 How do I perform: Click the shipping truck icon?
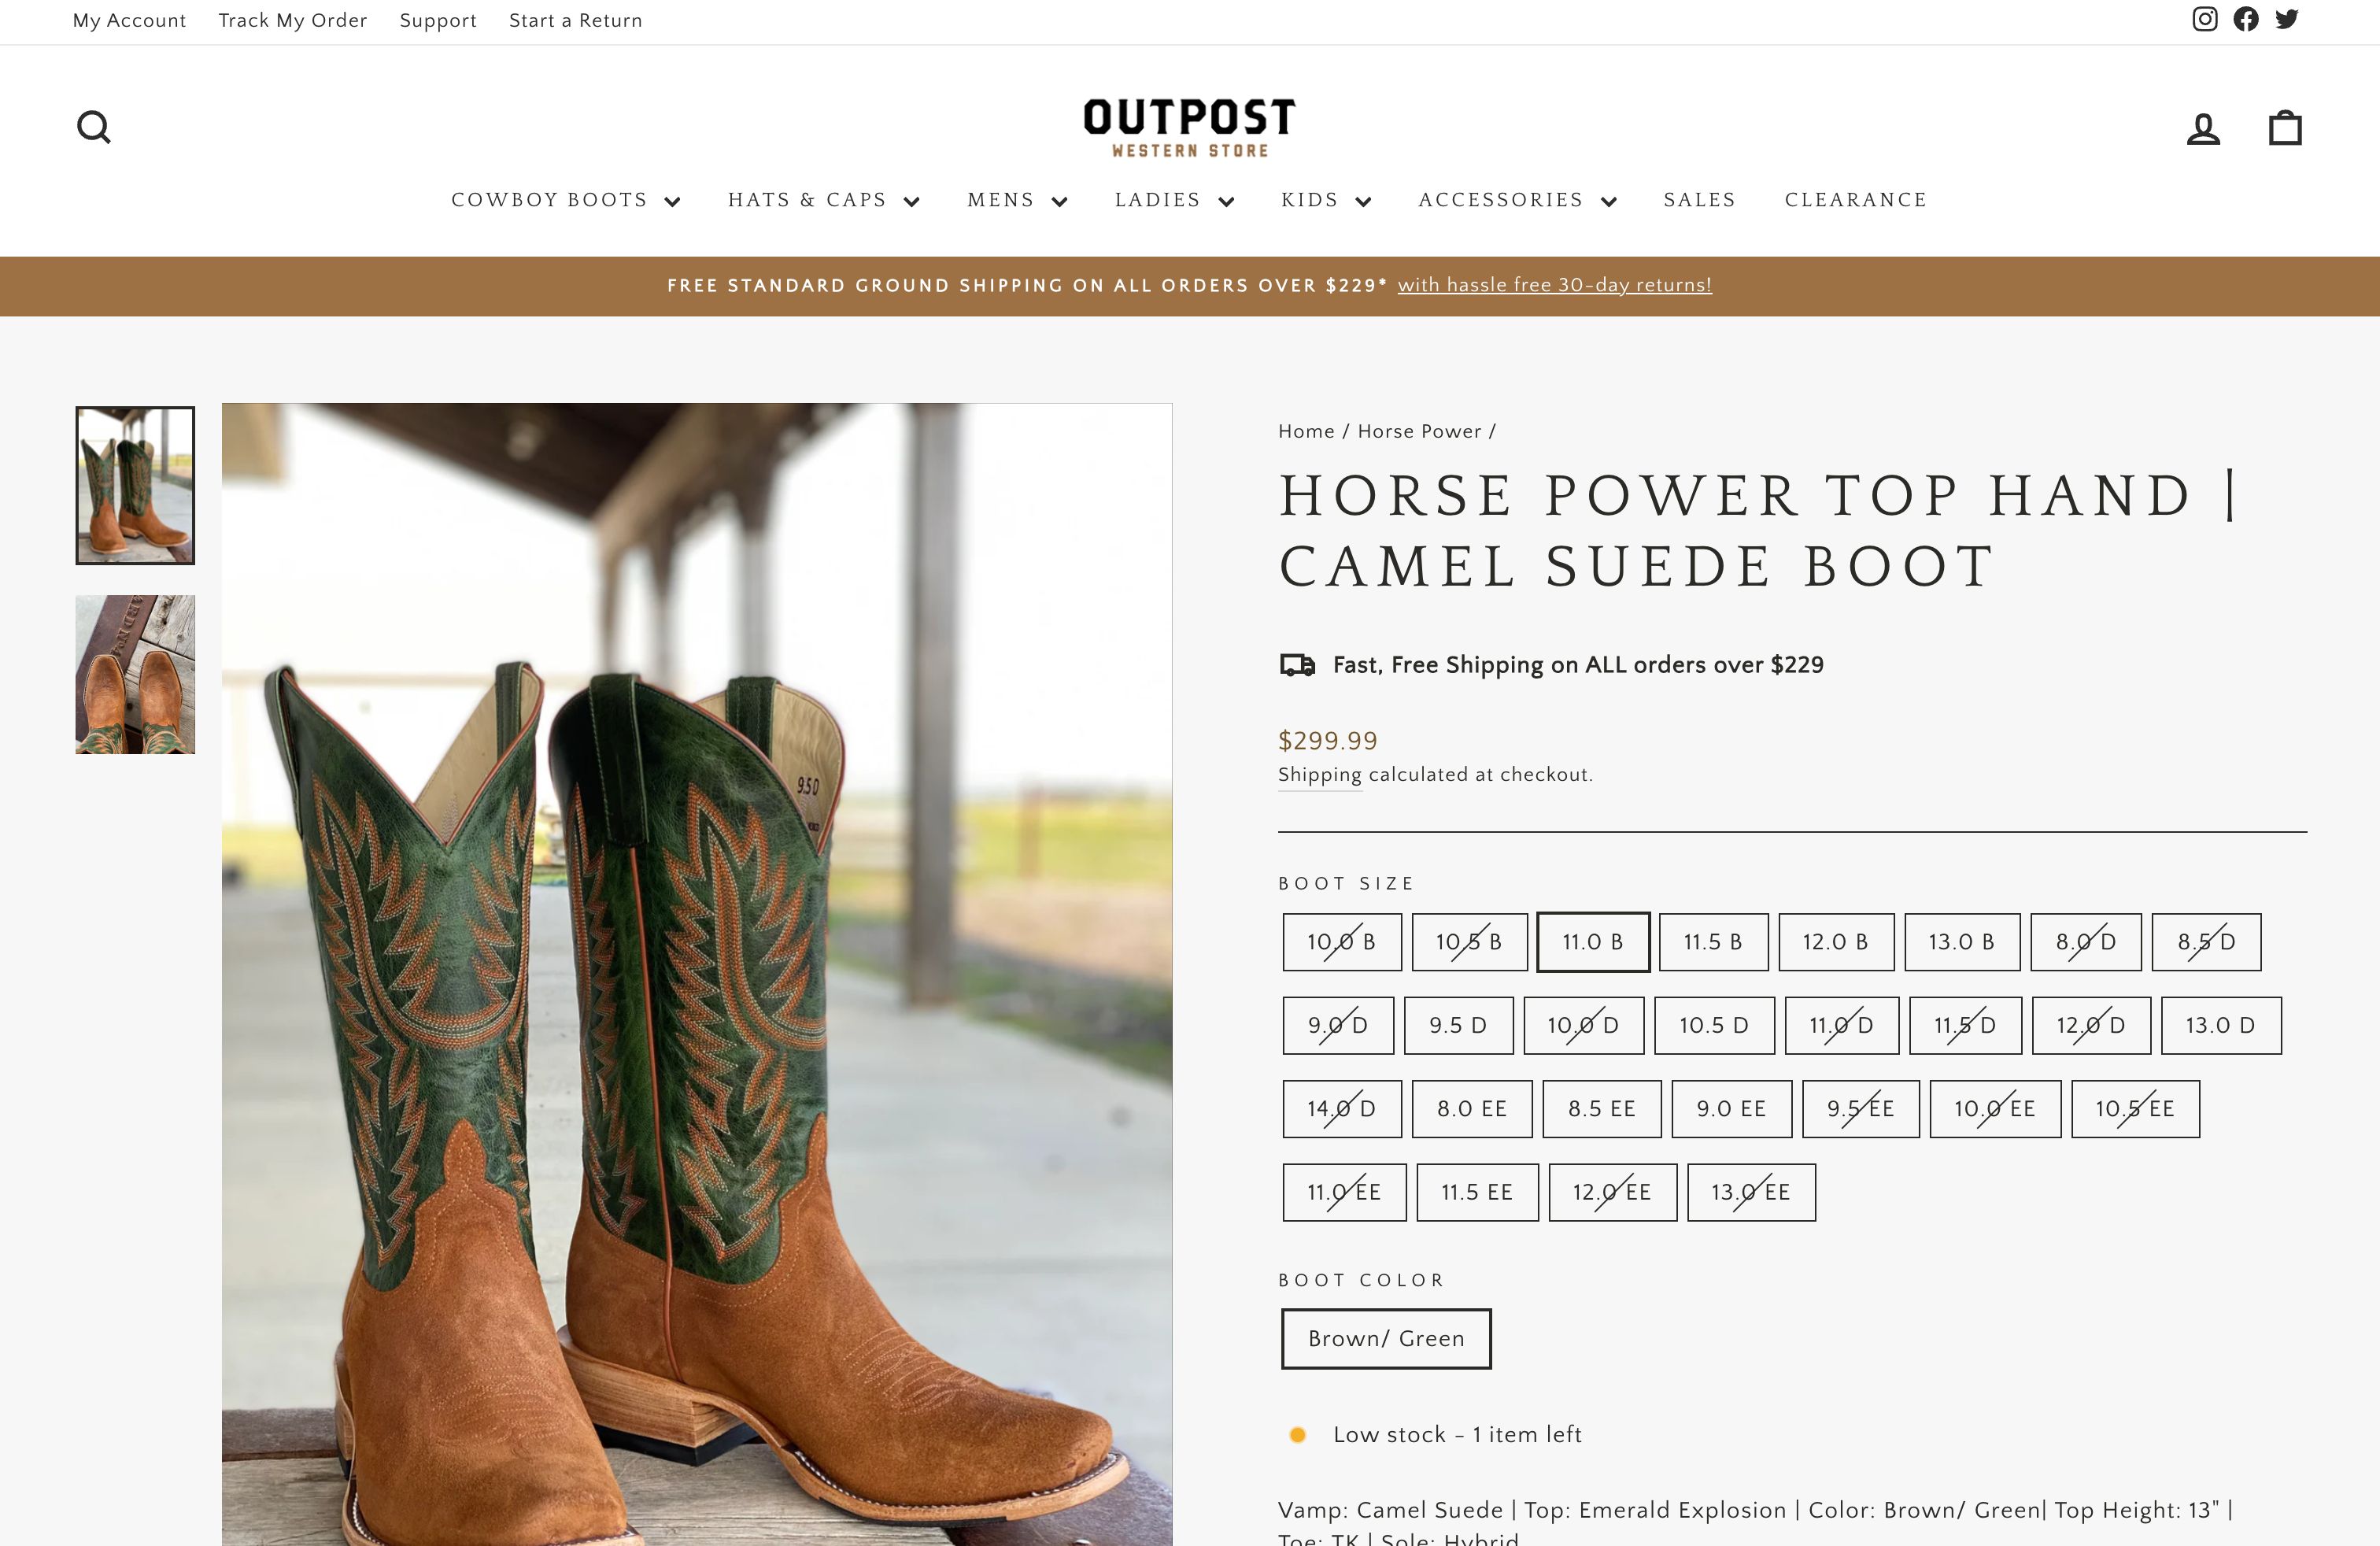click(x=1297, y=665)
